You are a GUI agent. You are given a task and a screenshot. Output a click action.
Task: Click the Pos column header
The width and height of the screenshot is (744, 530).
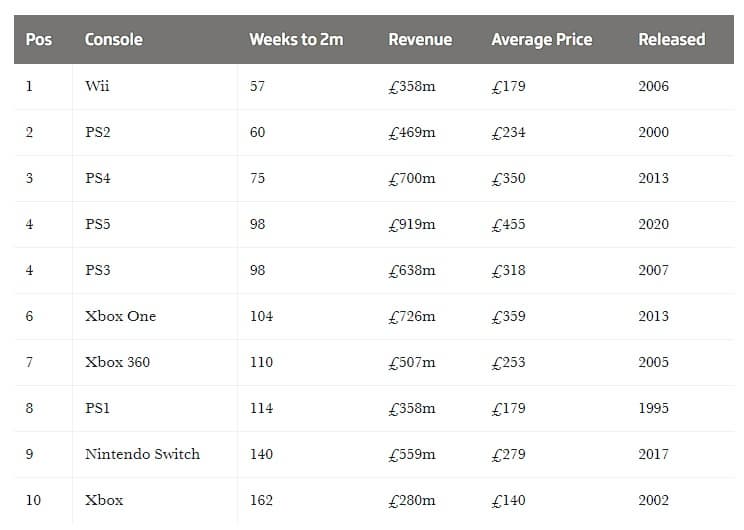[39, 40]
